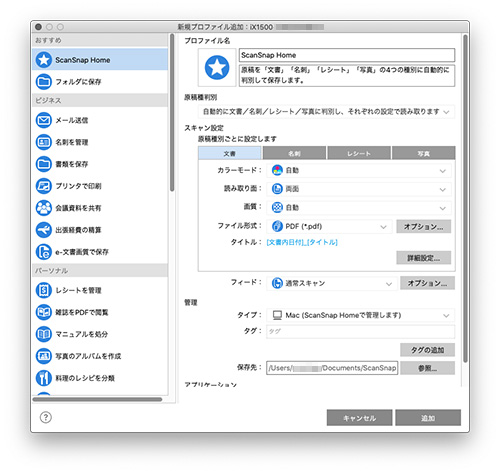This screenshot has width=500, height=473.
Task: Select the メール送信 profile label
Action: pyautogui.click(x=72, y=120)
